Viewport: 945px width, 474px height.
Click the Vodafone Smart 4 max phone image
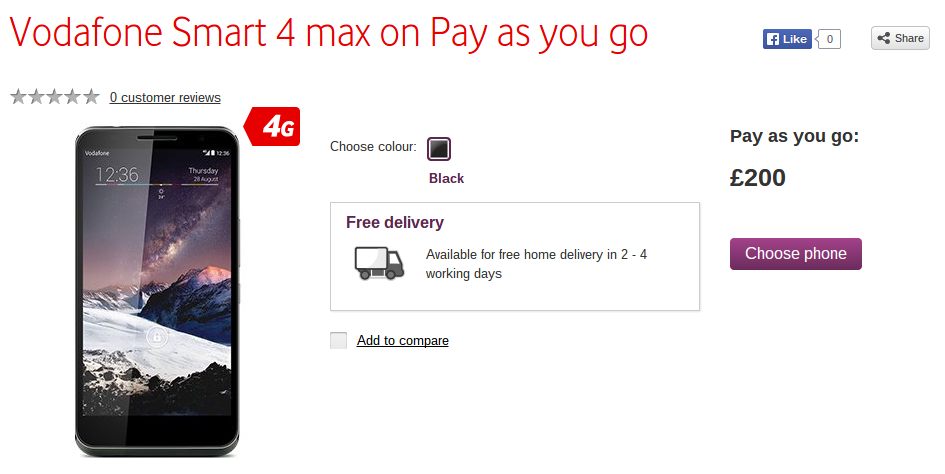pos(157,291)
